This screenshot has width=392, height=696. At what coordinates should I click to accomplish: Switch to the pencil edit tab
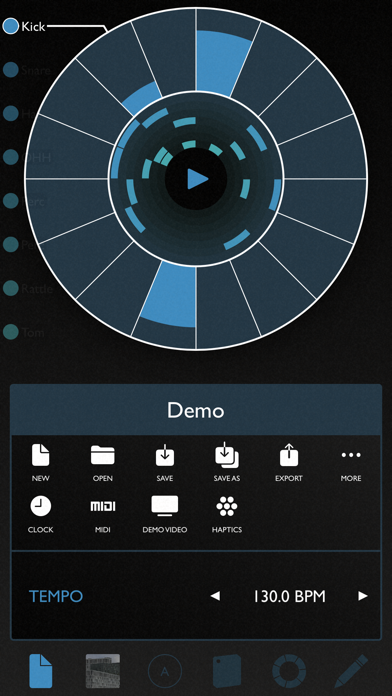[x=351, y=671]
